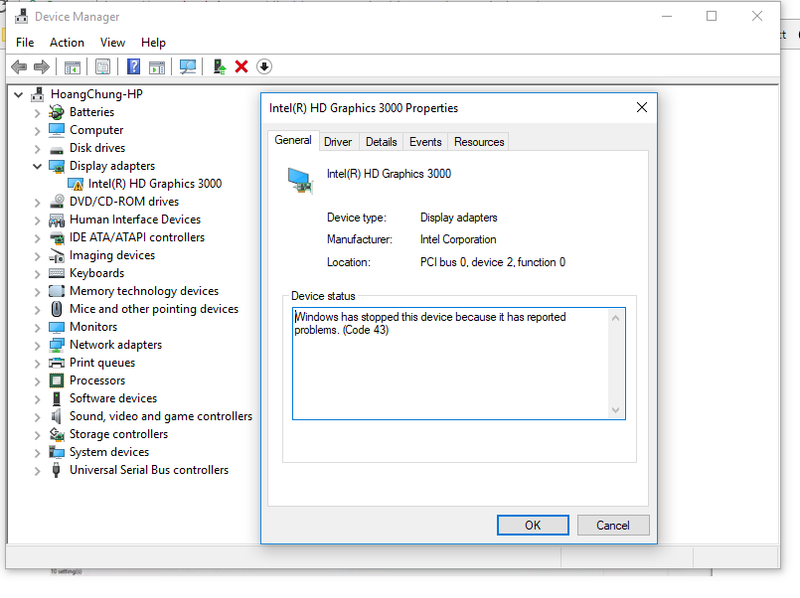Collapse the Display adapters node

(x=37, y=166)
